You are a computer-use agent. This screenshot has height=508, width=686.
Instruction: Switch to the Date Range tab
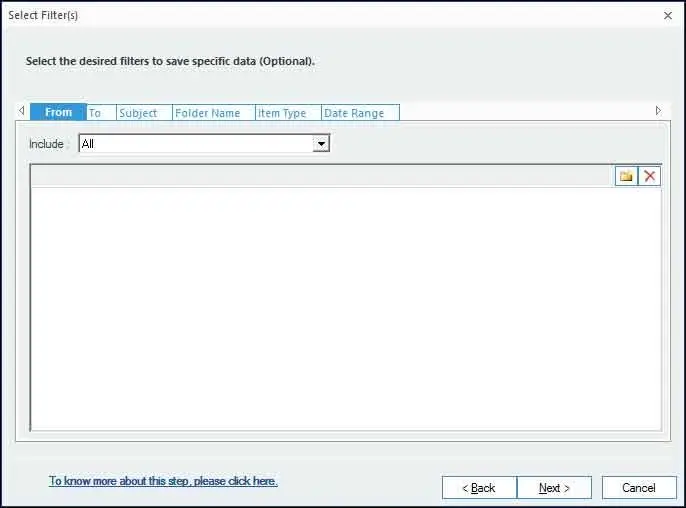click(360, 113)
